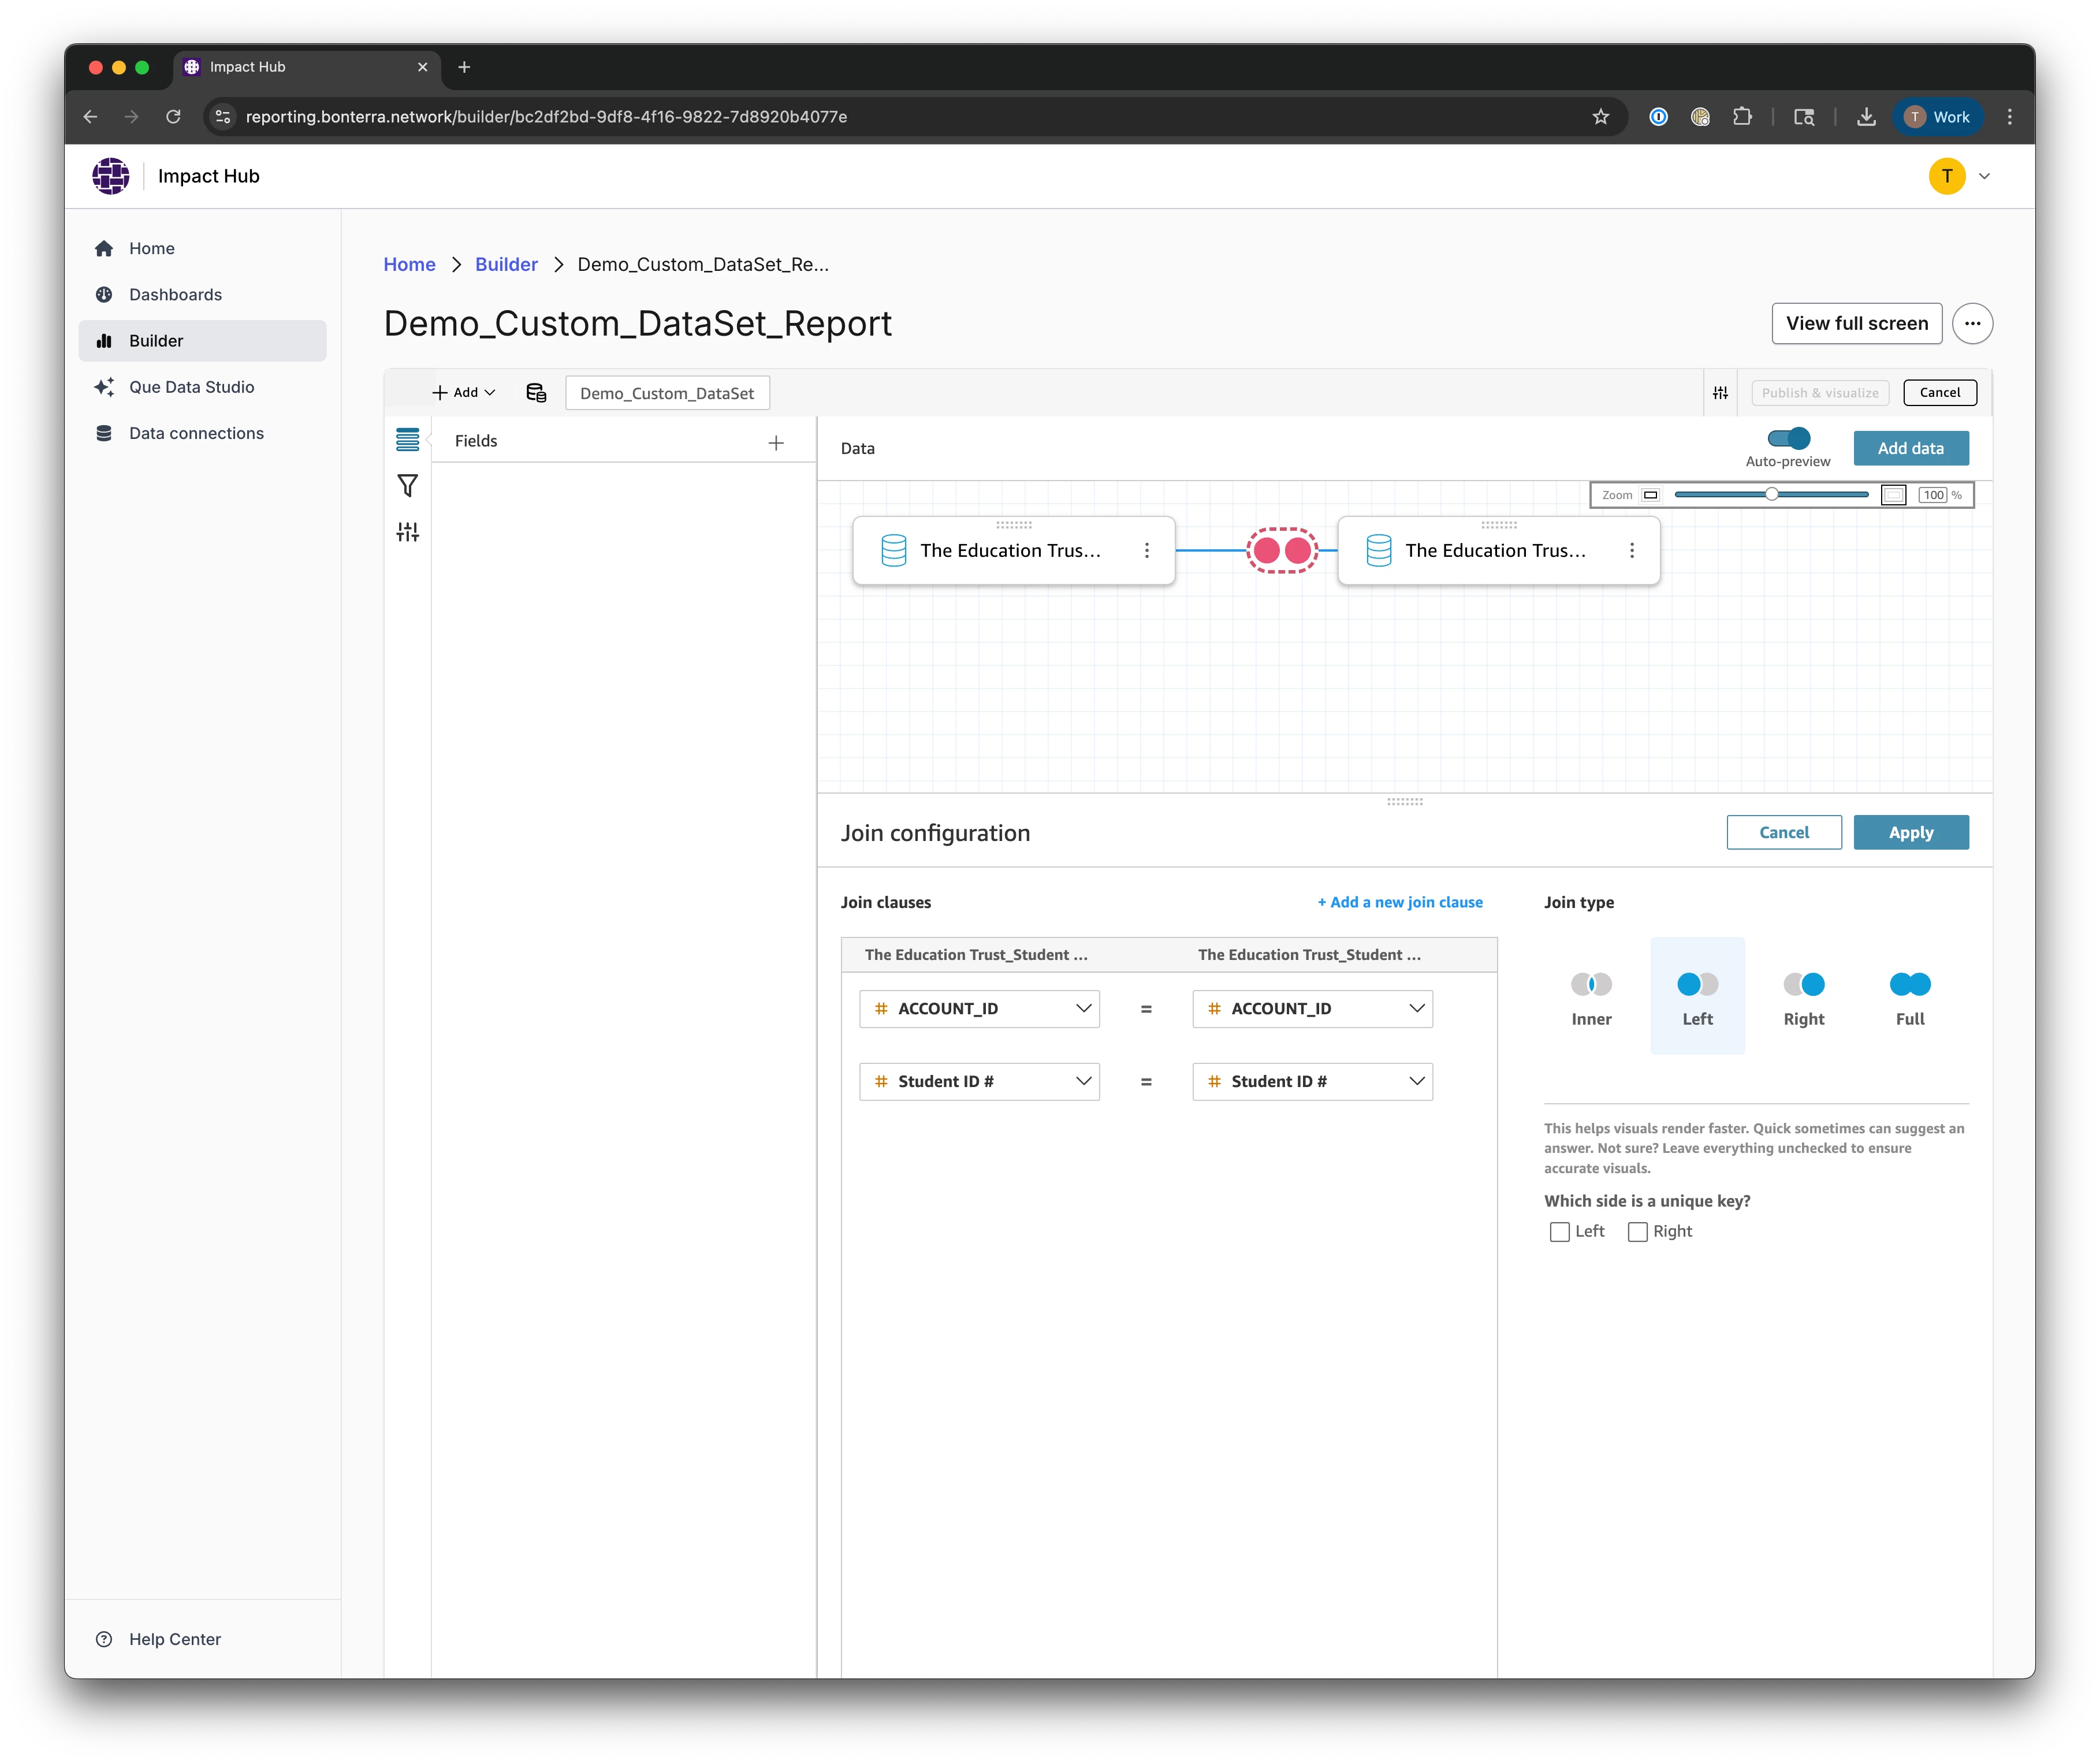This screenshot has height=1764, width=2100.
Task: Toggle the Auto-preview switch
Action: [1788, 439]
